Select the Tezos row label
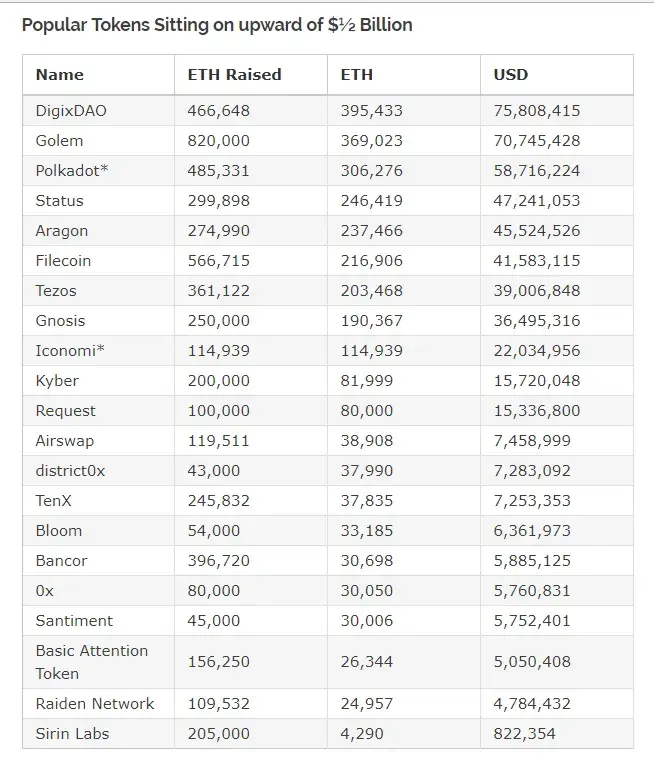The height and width of the screenshot is (770, 660). click(55, 290)
